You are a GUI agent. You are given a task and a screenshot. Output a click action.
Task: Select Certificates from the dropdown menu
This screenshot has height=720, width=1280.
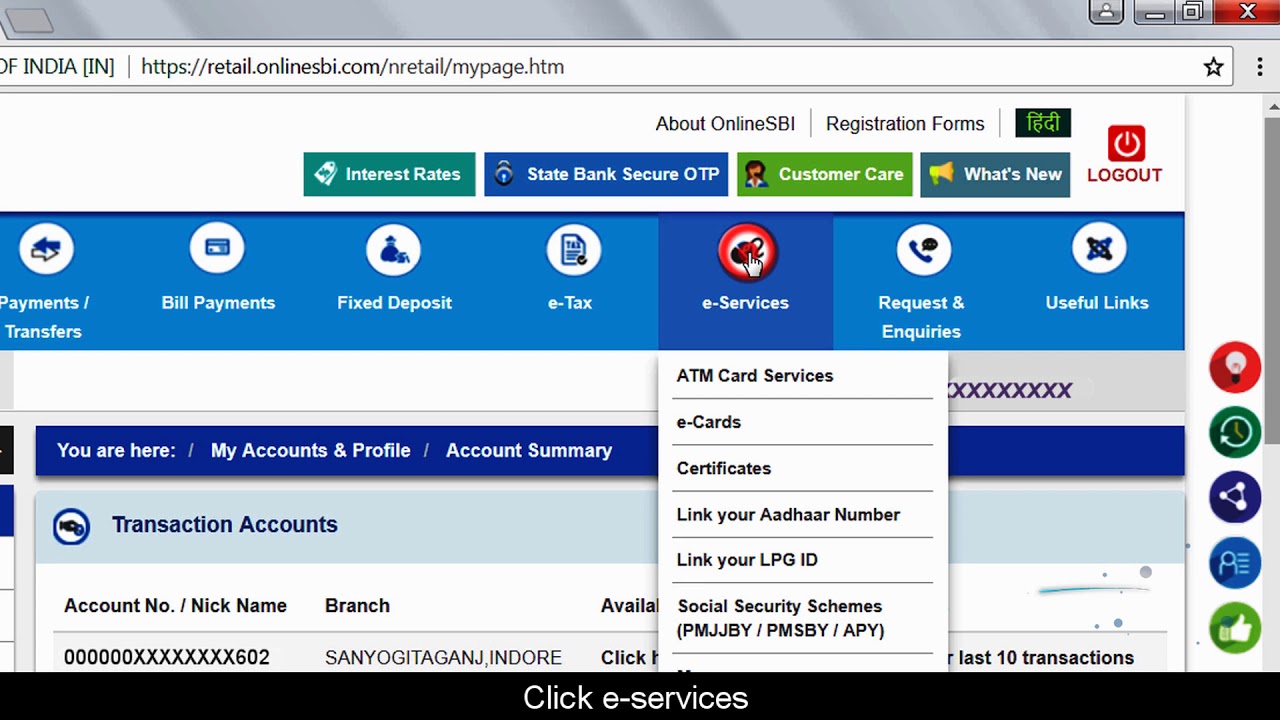click(724, 468)
